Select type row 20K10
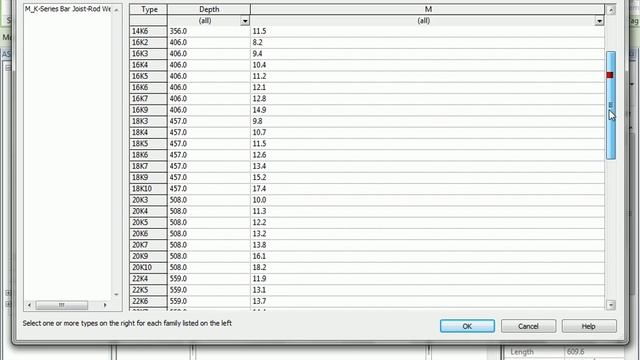 (367, 267)
